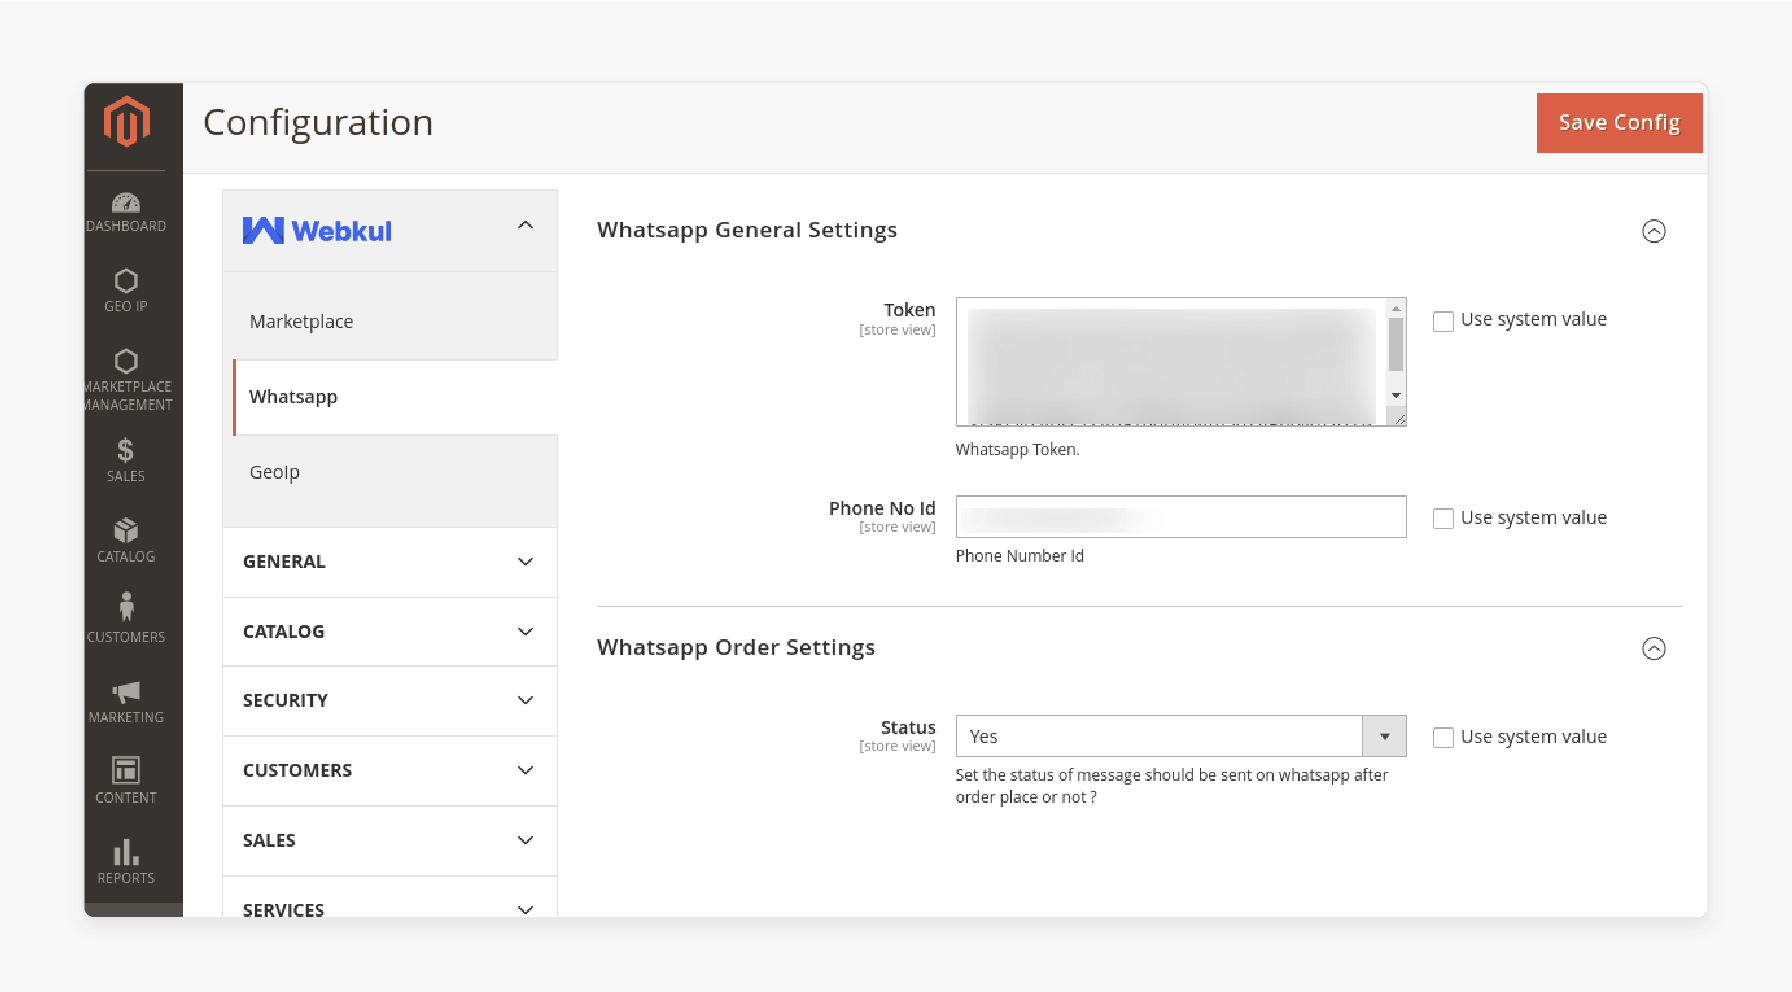Click the Magento logo icon
This screenshot has width=1792, height=992.
tap(127, 122)
